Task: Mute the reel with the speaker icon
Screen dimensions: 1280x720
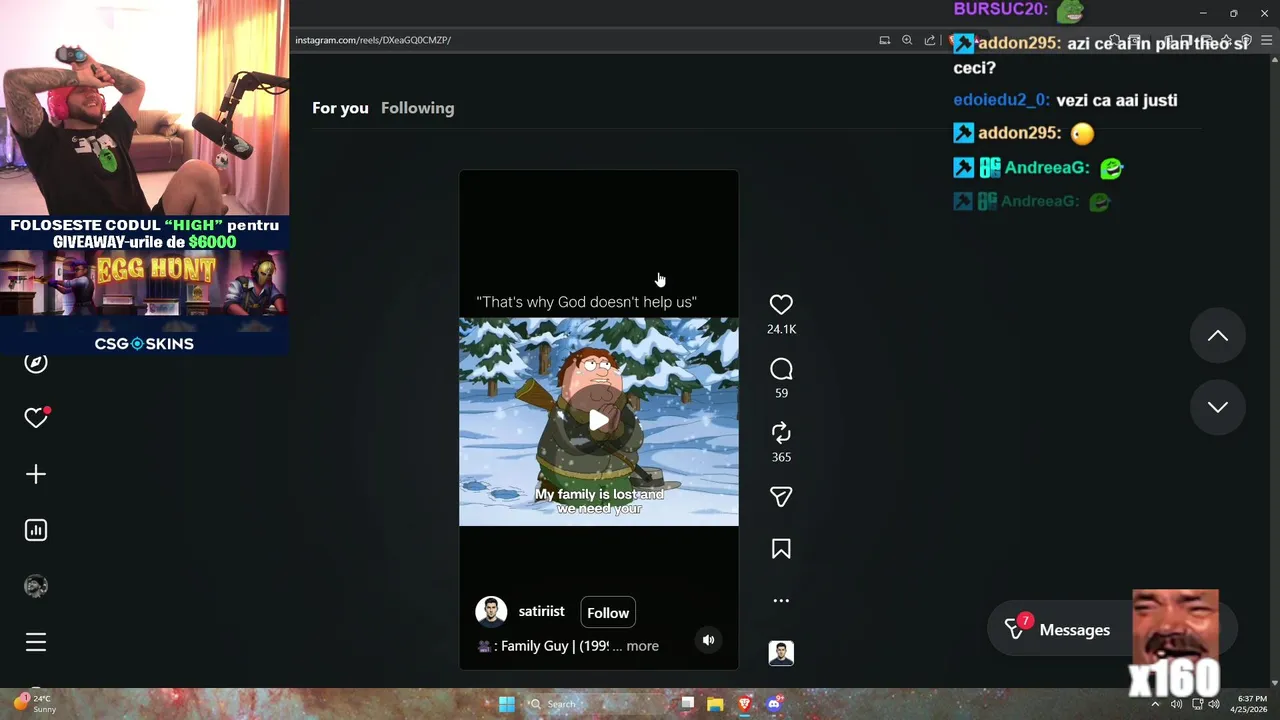Action: (x=708, y=640)
